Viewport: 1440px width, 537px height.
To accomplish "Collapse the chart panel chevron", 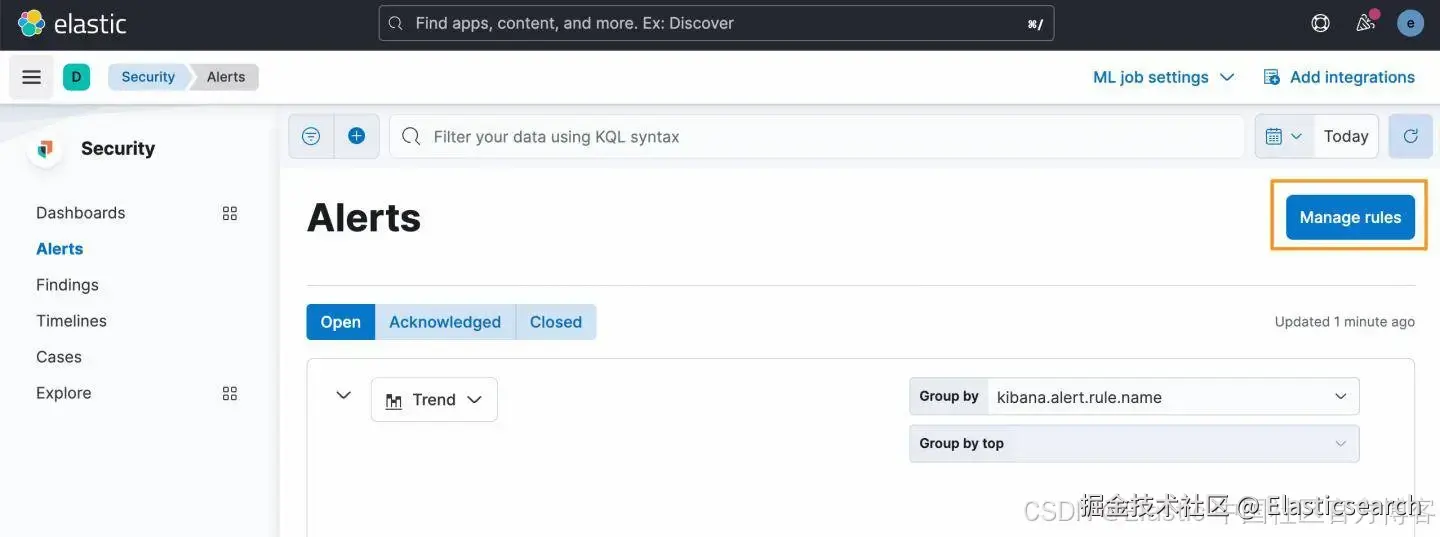I will 343,395.
